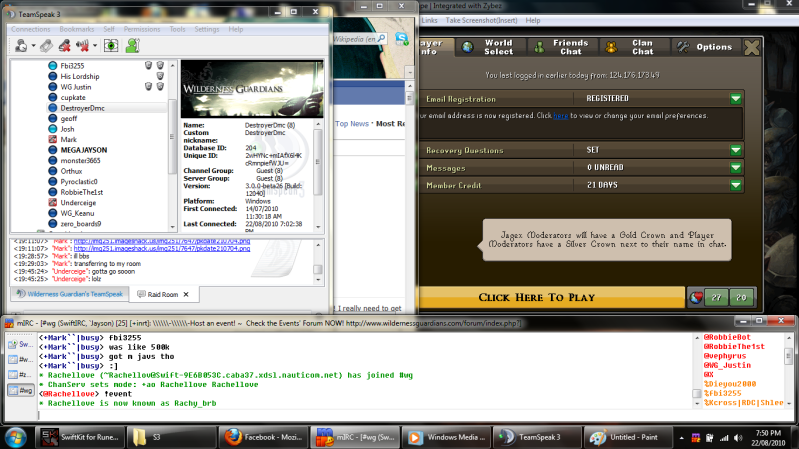Open the Facebook Mozilla Firefox taskbar button

[x=263, y=437]
